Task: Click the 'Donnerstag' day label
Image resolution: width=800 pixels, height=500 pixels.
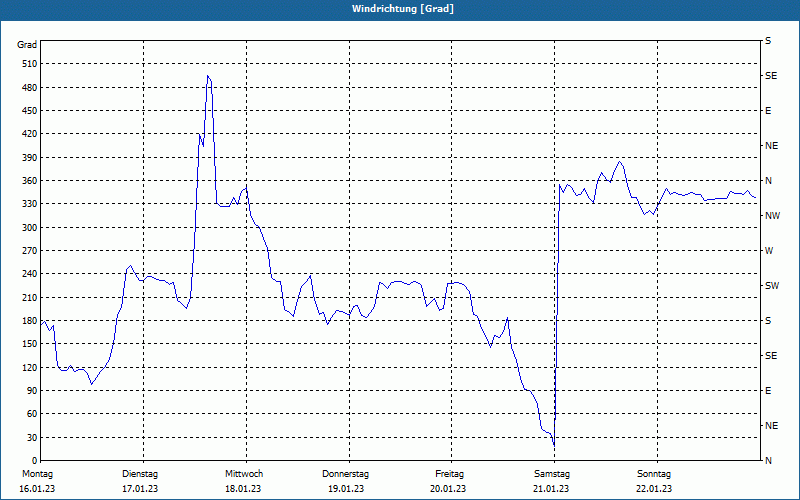Action: 345,474
